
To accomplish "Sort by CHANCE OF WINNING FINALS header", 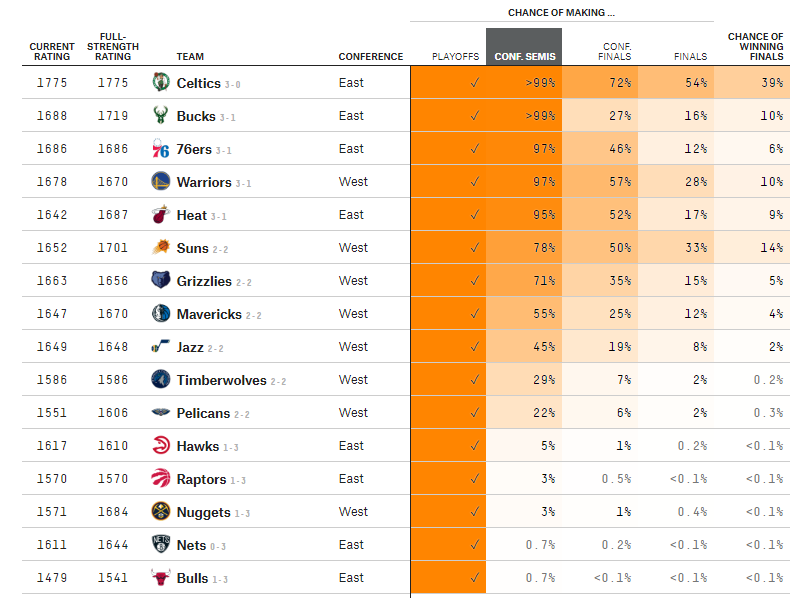I will point(755,47).
